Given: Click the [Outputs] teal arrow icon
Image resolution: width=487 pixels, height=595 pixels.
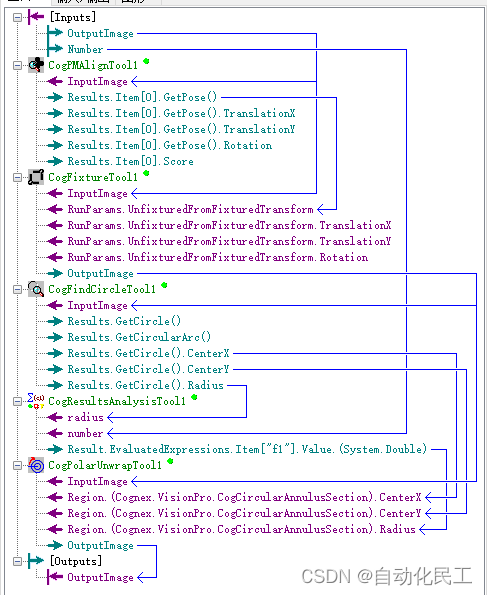Looking at the screenshot, I should click(36, 561).
